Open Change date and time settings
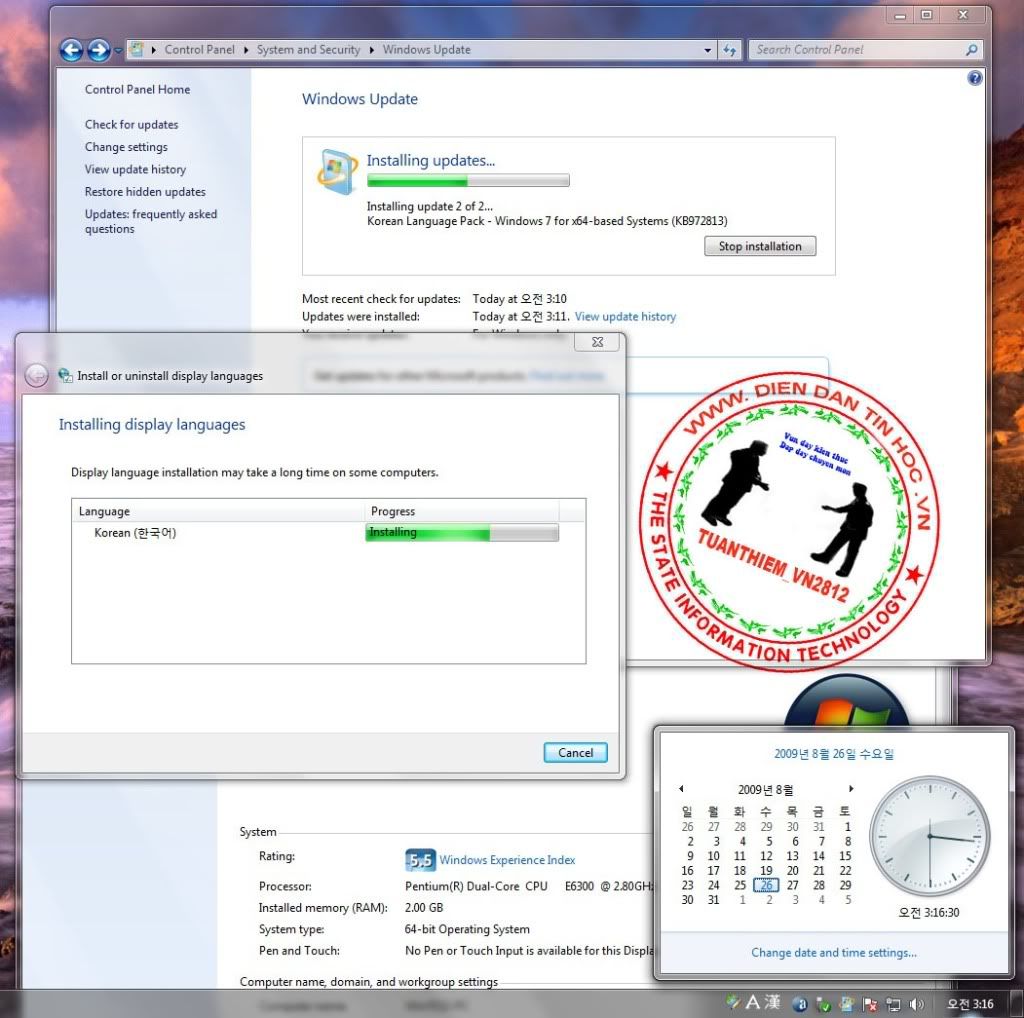The width and height of the screenshot is (1024, 1018). [x=834, y=953]
